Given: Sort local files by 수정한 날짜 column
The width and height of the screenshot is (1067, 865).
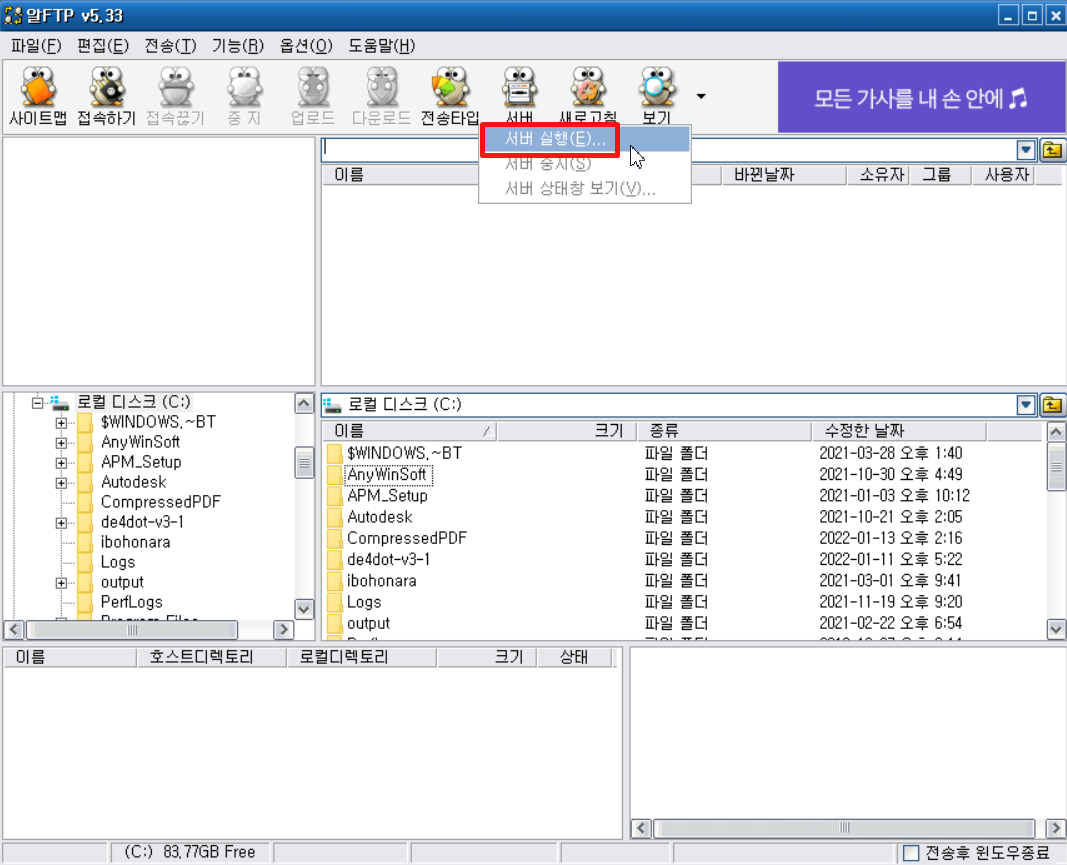Looking at the screenshot, I should [x=899, y=431].
